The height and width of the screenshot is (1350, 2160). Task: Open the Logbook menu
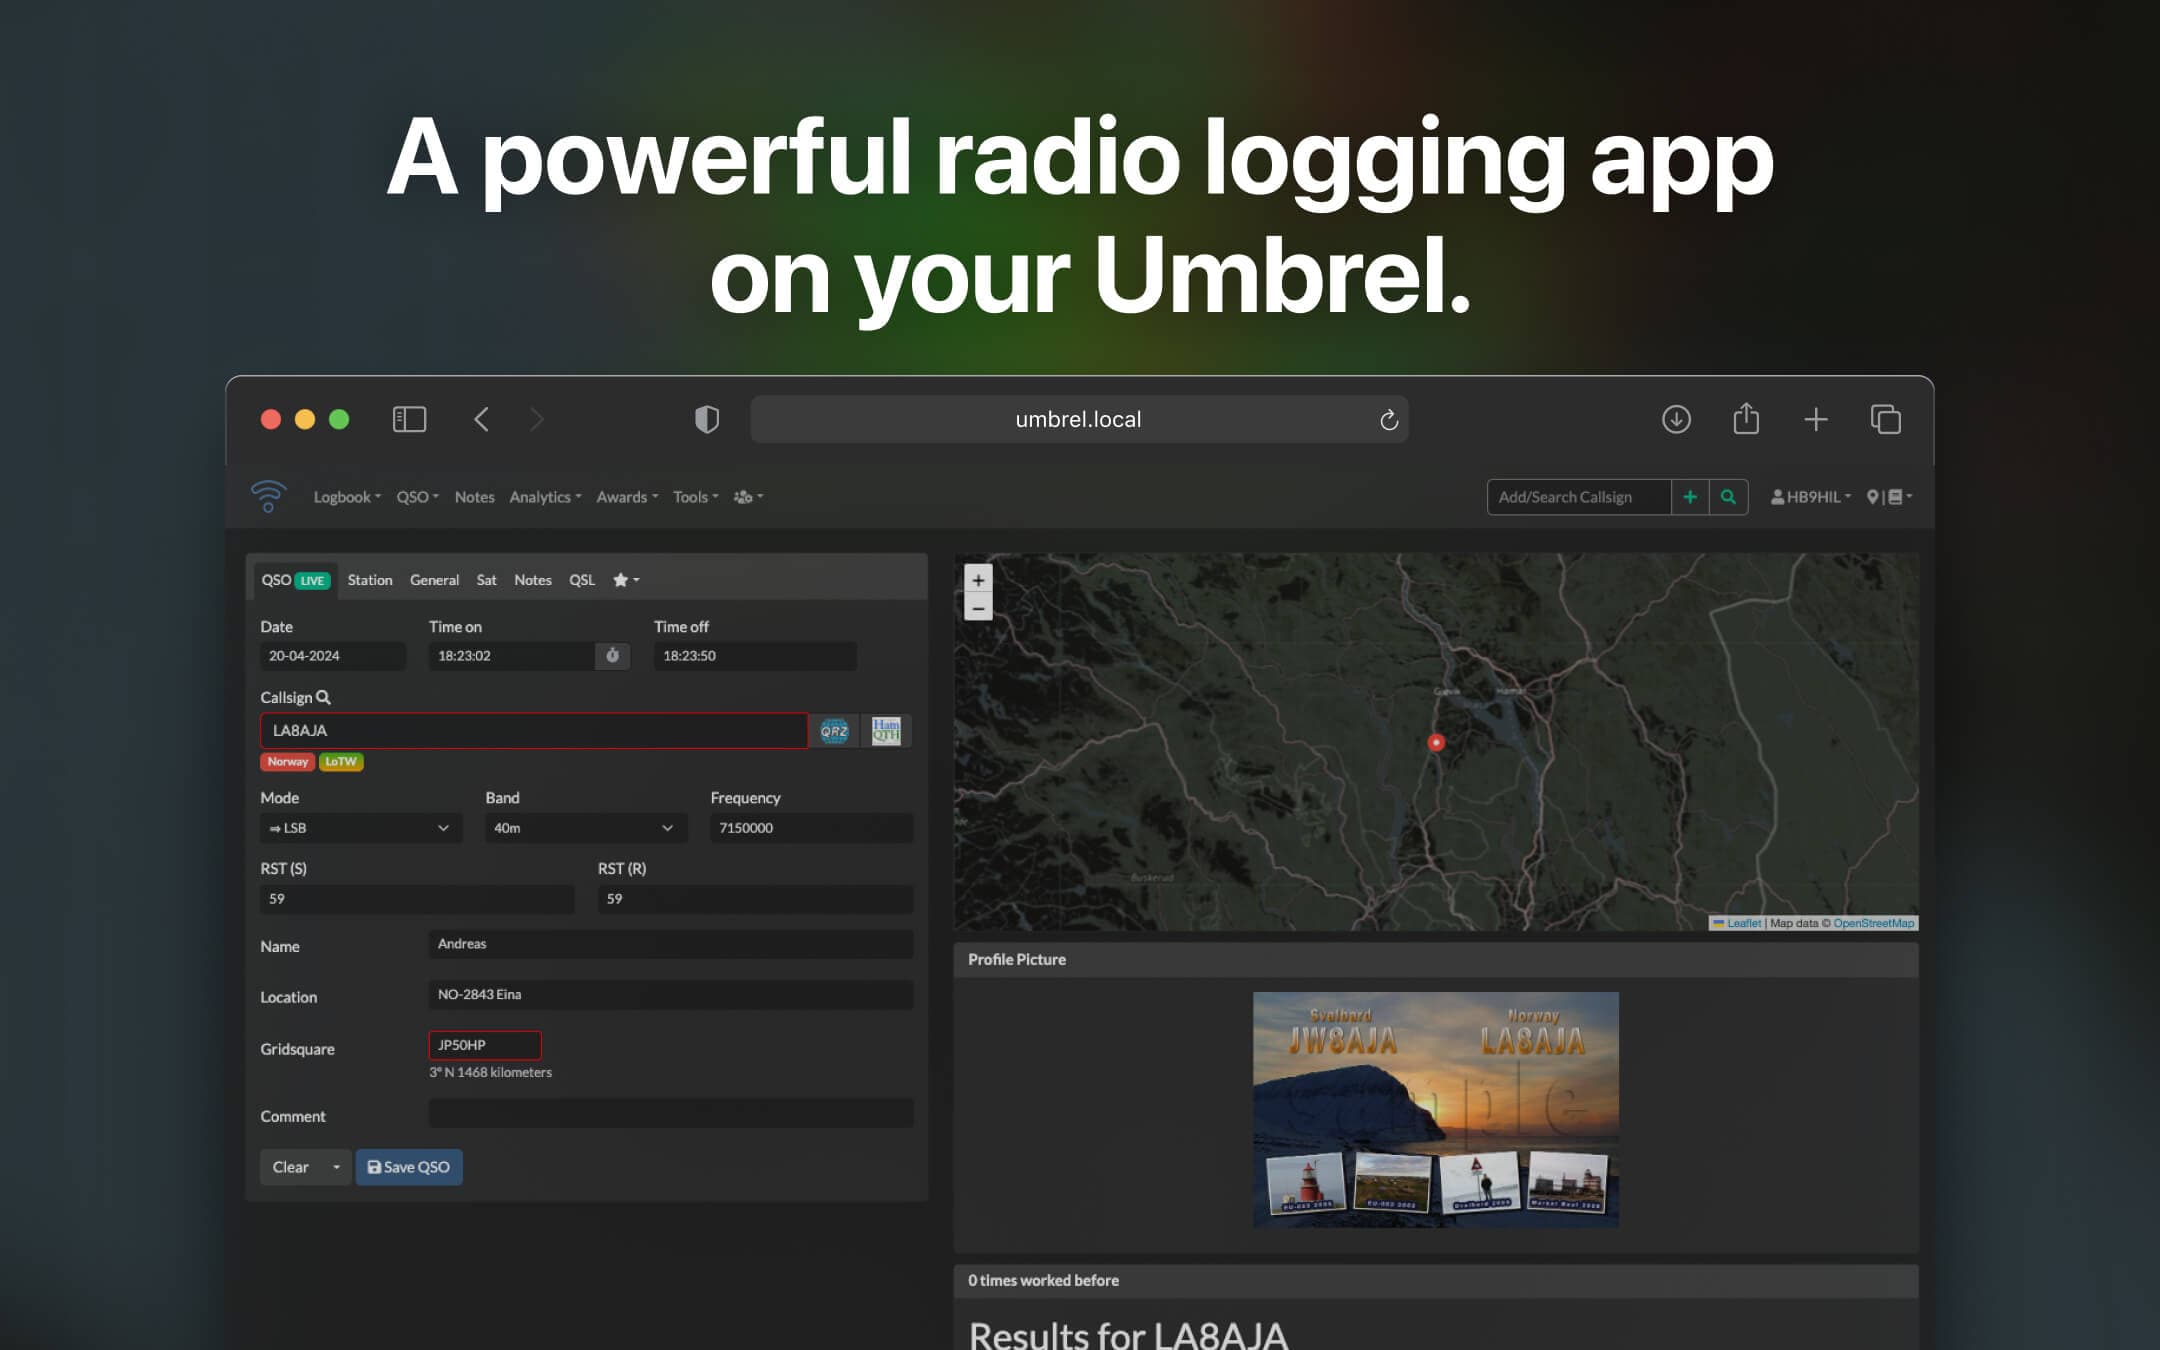[x=346, y=497]
